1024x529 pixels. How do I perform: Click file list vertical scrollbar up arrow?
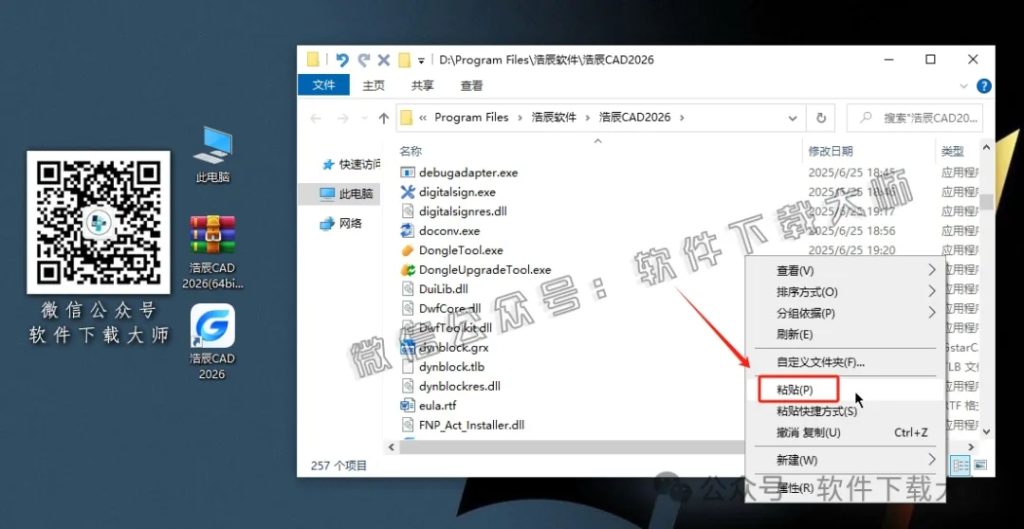[x=986, y=149]
